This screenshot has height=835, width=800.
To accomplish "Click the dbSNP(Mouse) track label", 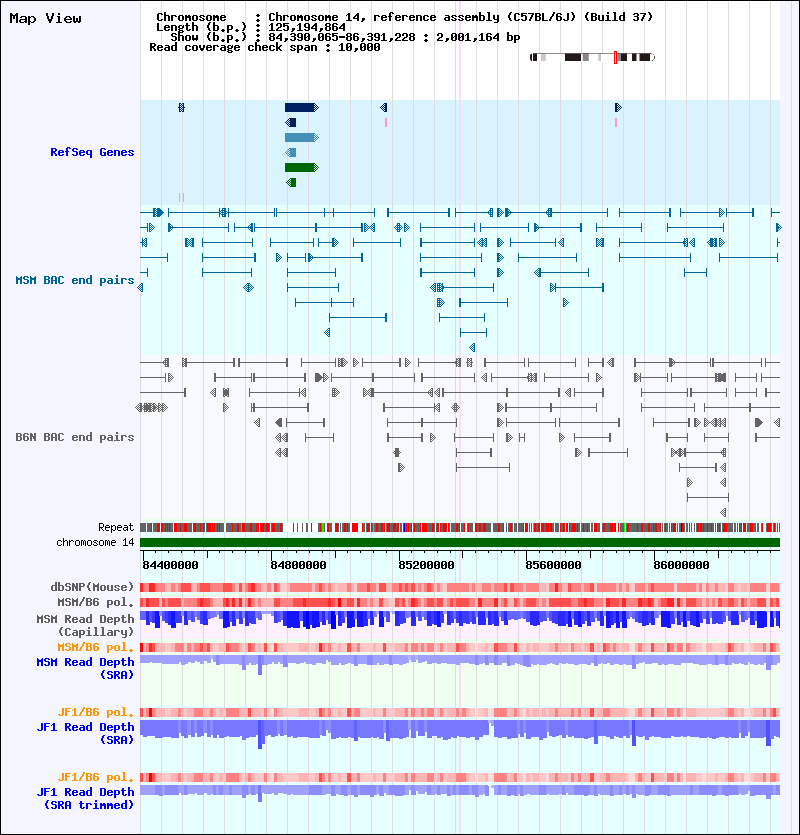I will point(92,587).
